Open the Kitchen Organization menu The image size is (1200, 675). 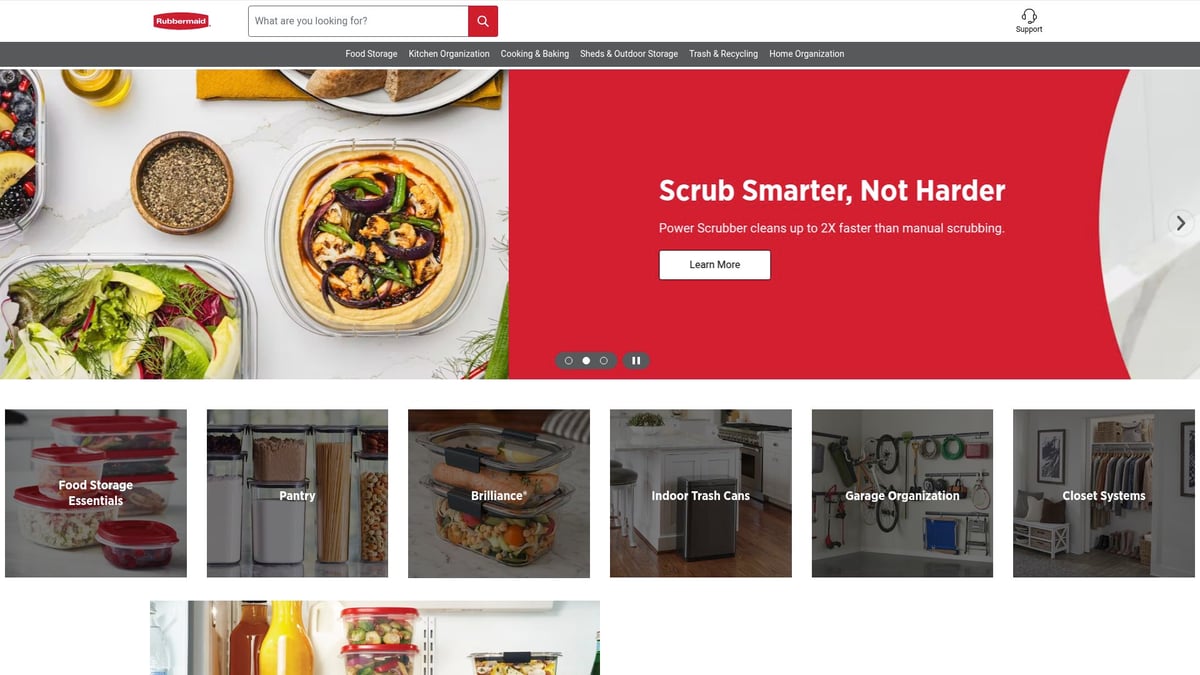click(449, 54)
